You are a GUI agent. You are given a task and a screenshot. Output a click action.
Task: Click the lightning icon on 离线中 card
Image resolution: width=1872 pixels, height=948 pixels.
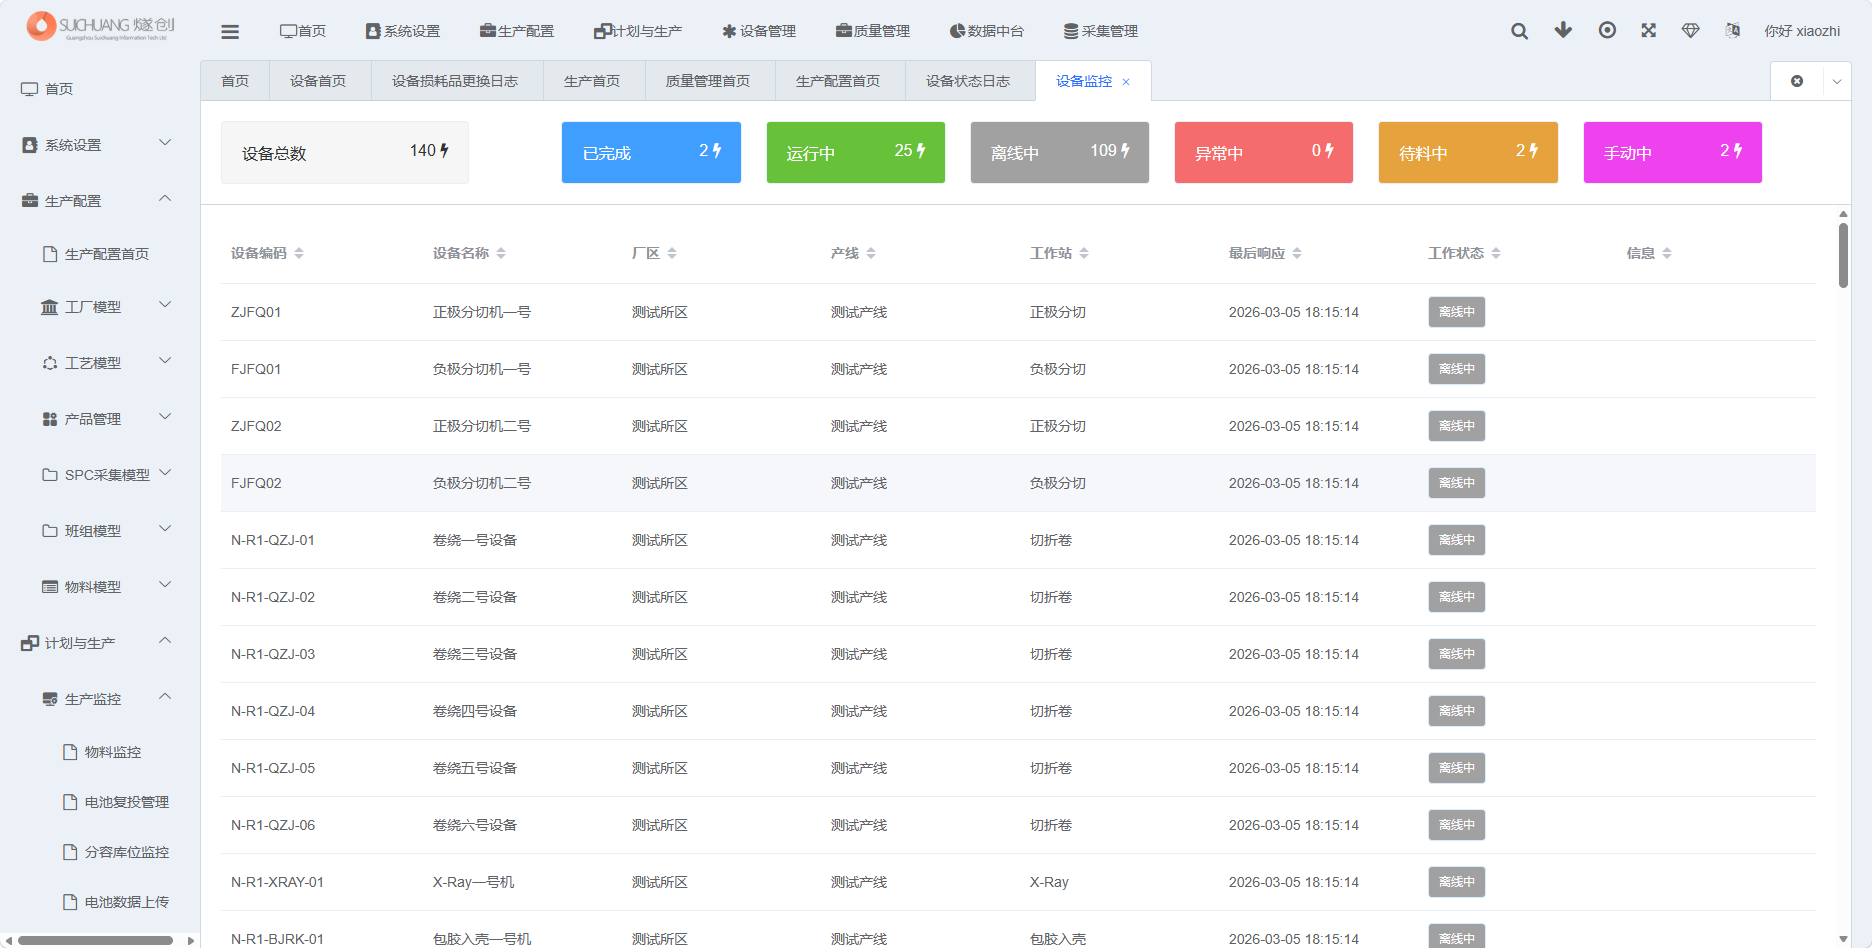1125,150
